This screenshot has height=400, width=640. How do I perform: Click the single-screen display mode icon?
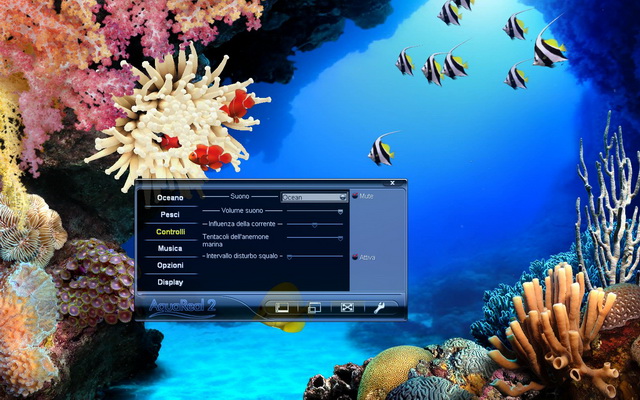[x=282, y=308]
